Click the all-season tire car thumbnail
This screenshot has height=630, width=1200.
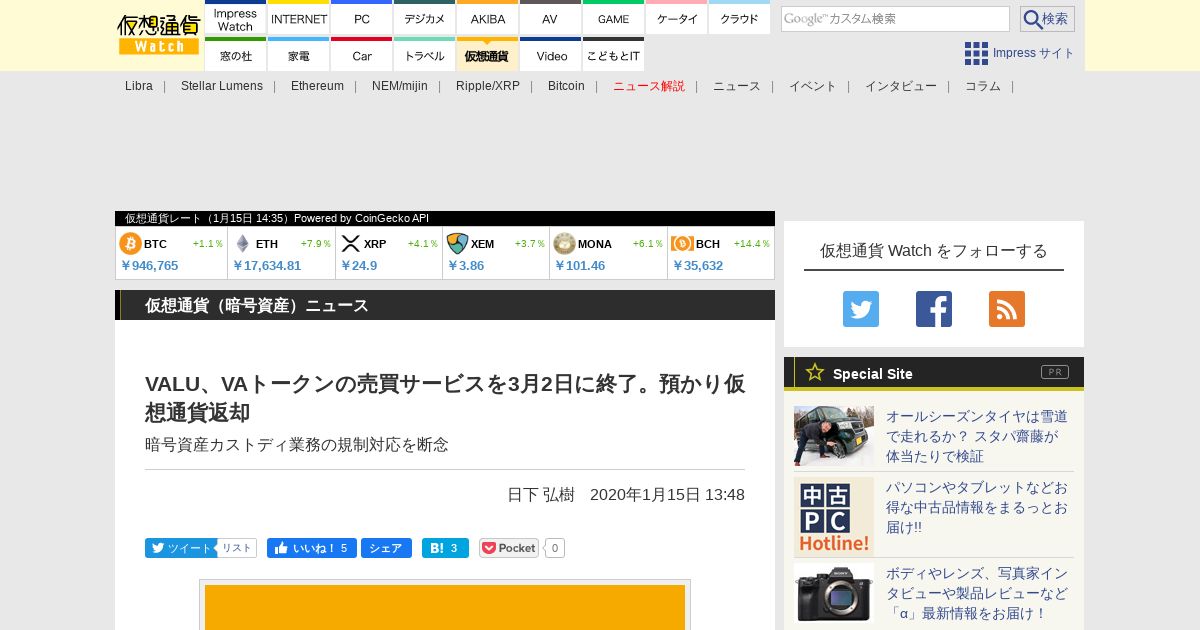pos(834,436)
